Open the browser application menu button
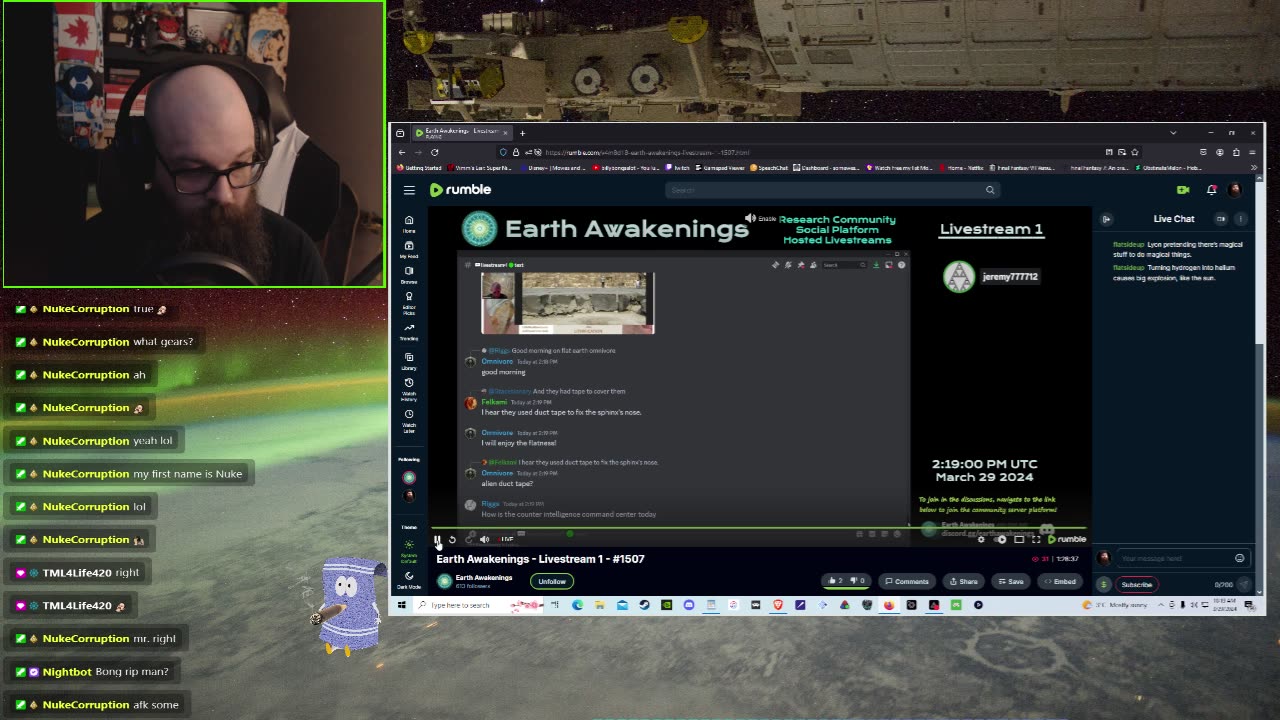The height and width of the screenshot is (720, 1280). tap(1252, 152)
